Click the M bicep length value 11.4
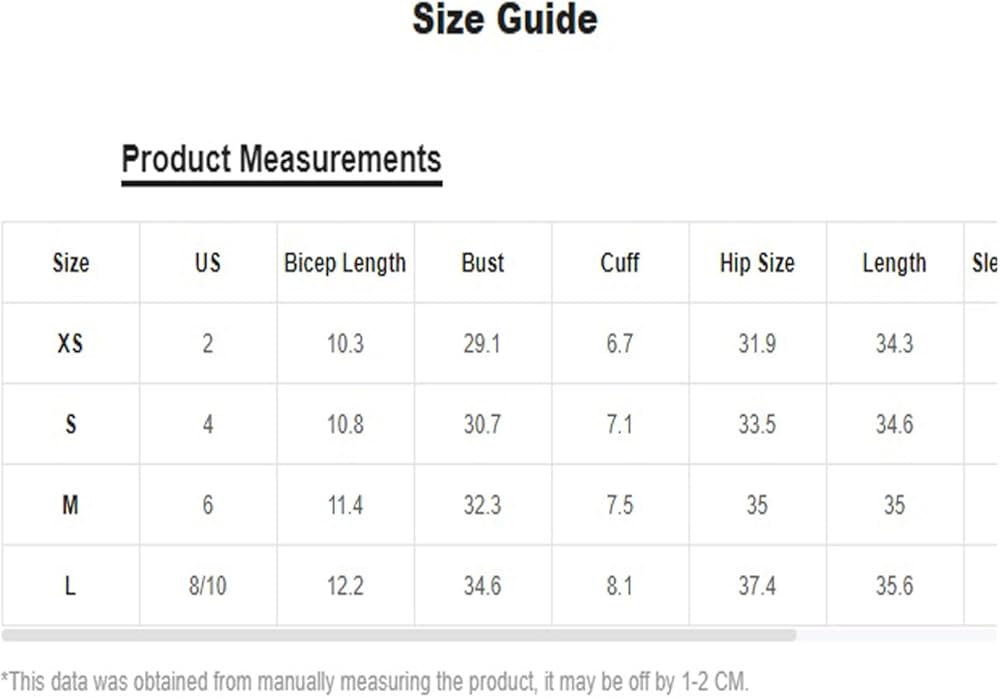 pyautogui.click(x=345, y=505)
